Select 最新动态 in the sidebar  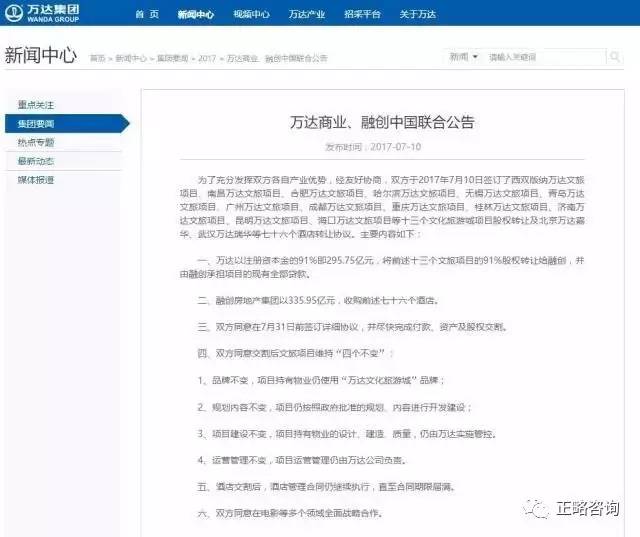(36, 161)
